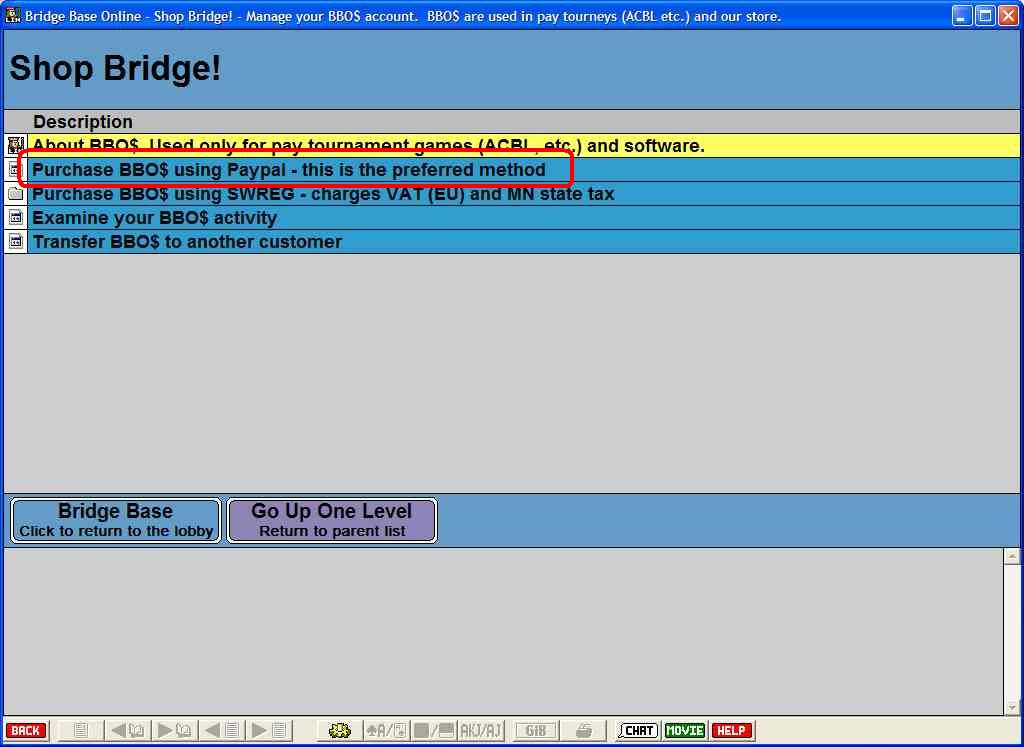Click the red BACK button
The image size is (1024, 747).
[26, 730]
